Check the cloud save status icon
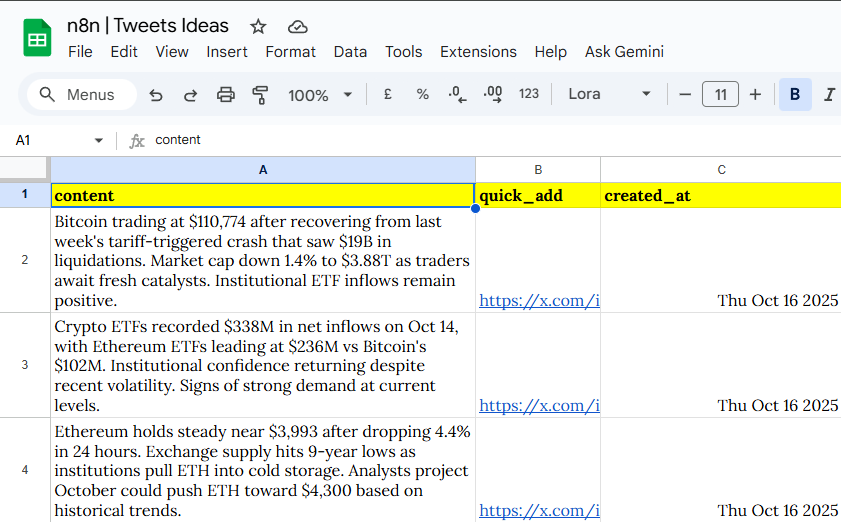Image resolution: width=841 pixels, height=522 pixels. click(x=297, y=27)
